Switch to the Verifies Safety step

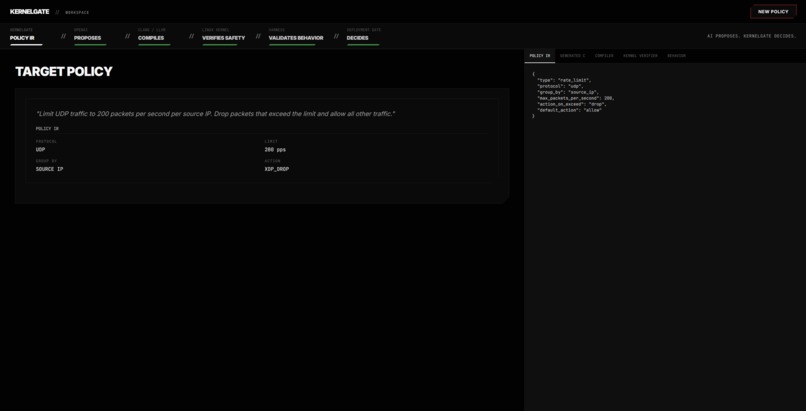tap(224, 35)
